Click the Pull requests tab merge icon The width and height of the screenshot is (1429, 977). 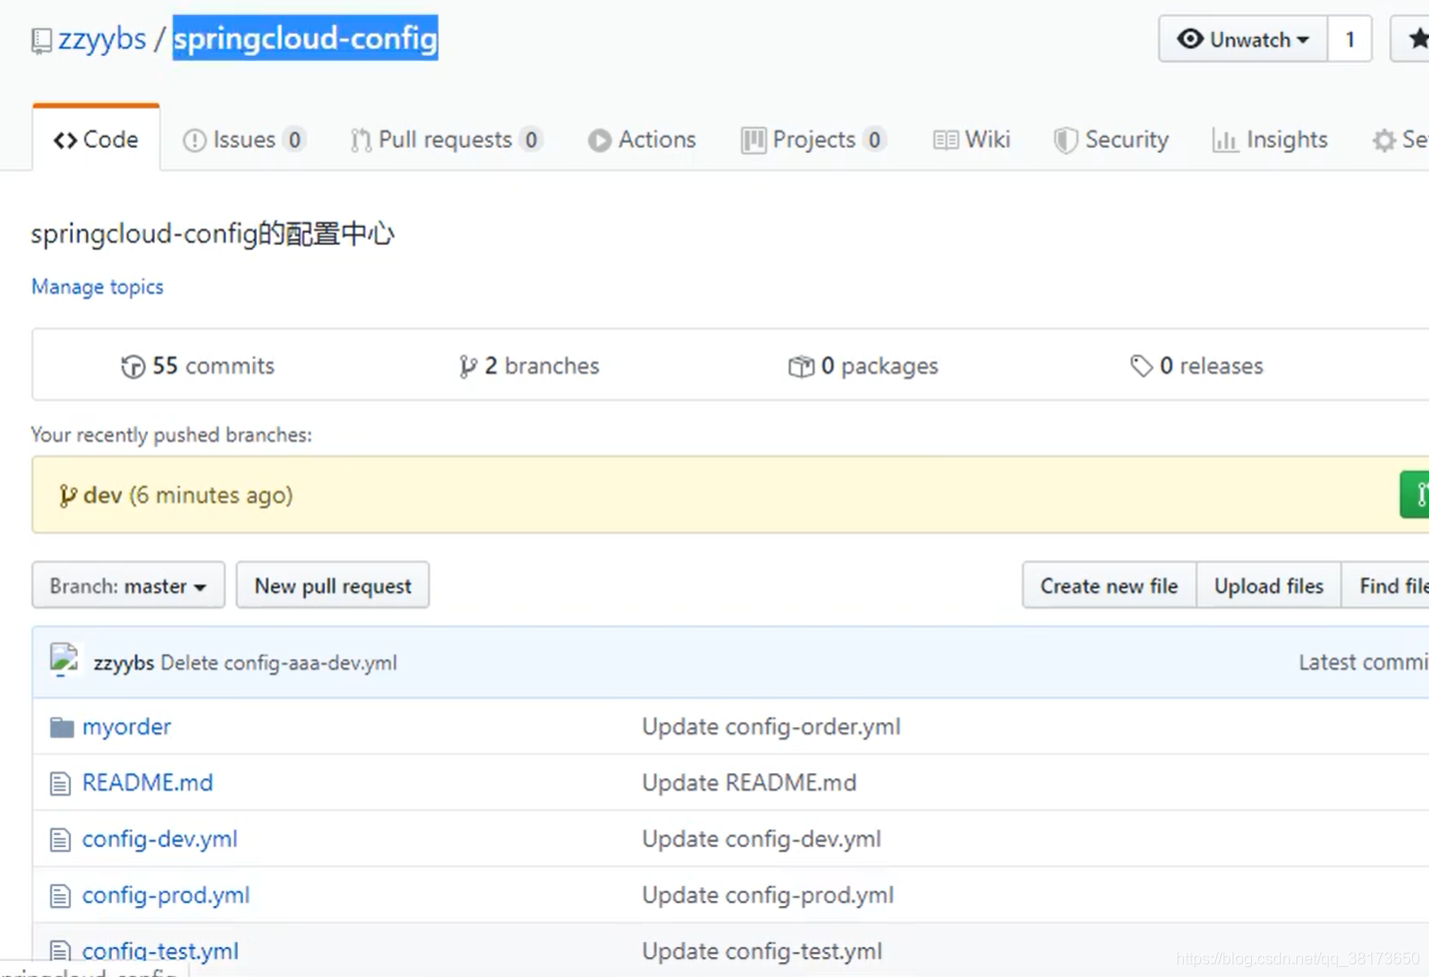(x=361, y=140)
